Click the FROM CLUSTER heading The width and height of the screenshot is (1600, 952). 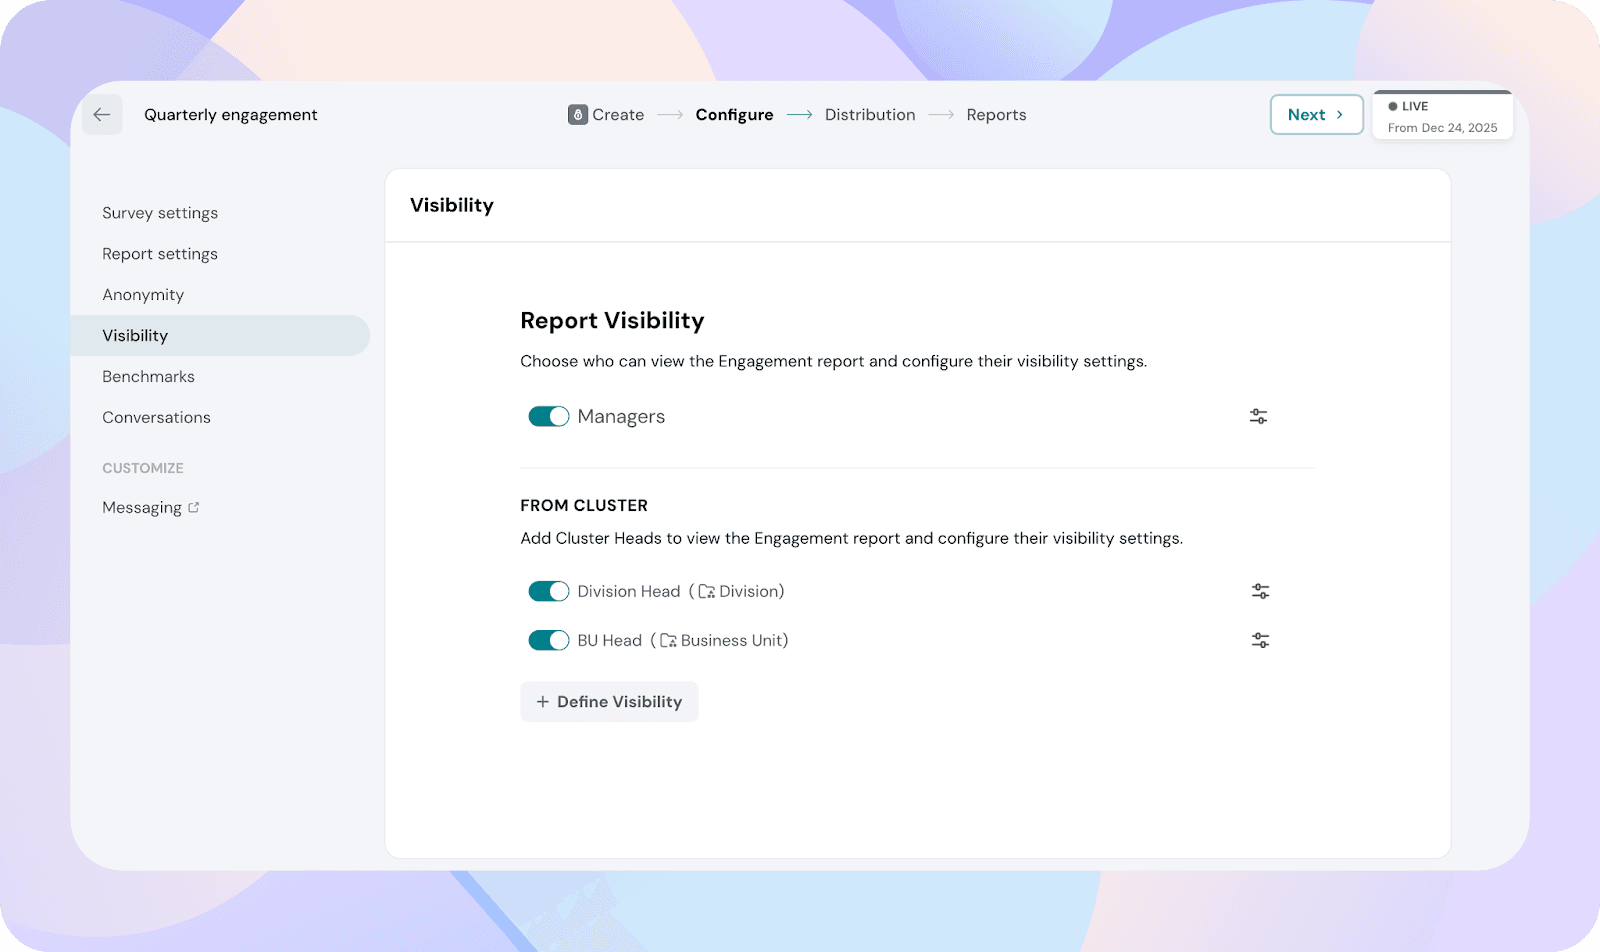(x=584, y=506)
